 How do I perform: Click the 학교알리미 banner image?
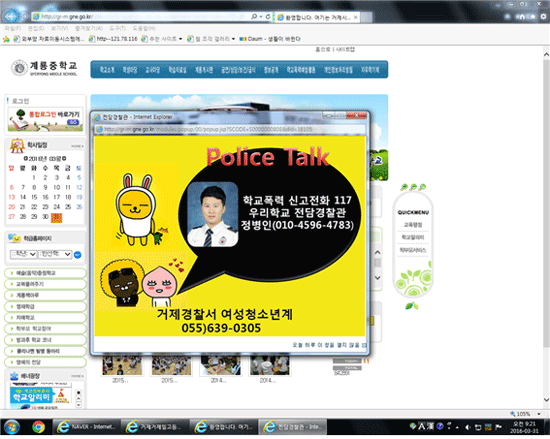(x=40, y=396)
